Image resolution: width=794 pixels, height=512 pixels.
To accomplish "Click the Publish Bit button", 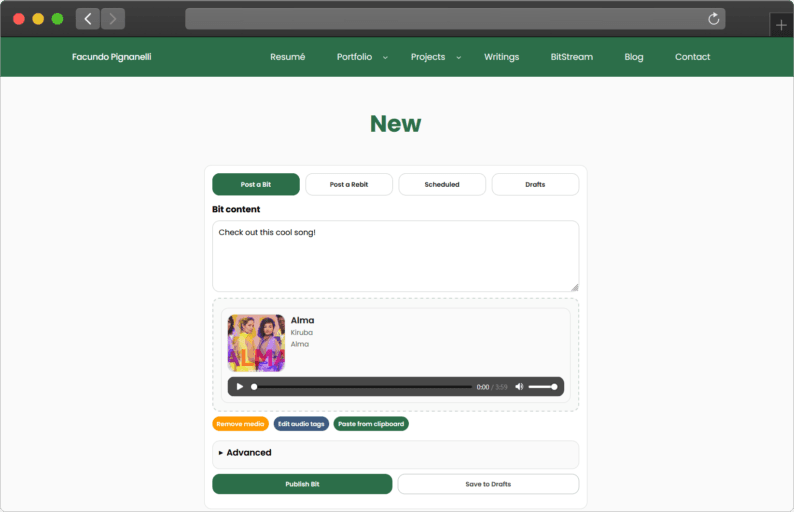I will [x=302, y=484].
